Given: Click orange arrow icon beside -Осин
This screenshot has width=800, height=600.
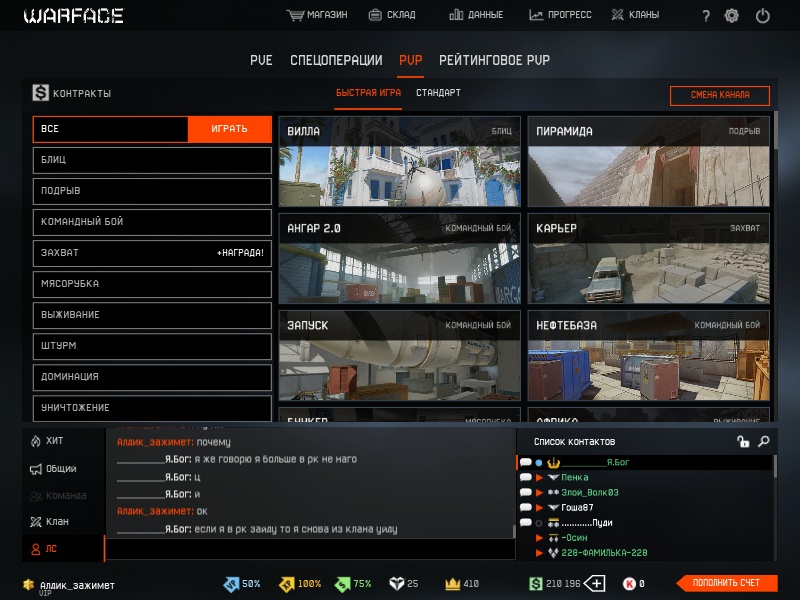Looking at the screenshot, I should (x=539, y=538).
